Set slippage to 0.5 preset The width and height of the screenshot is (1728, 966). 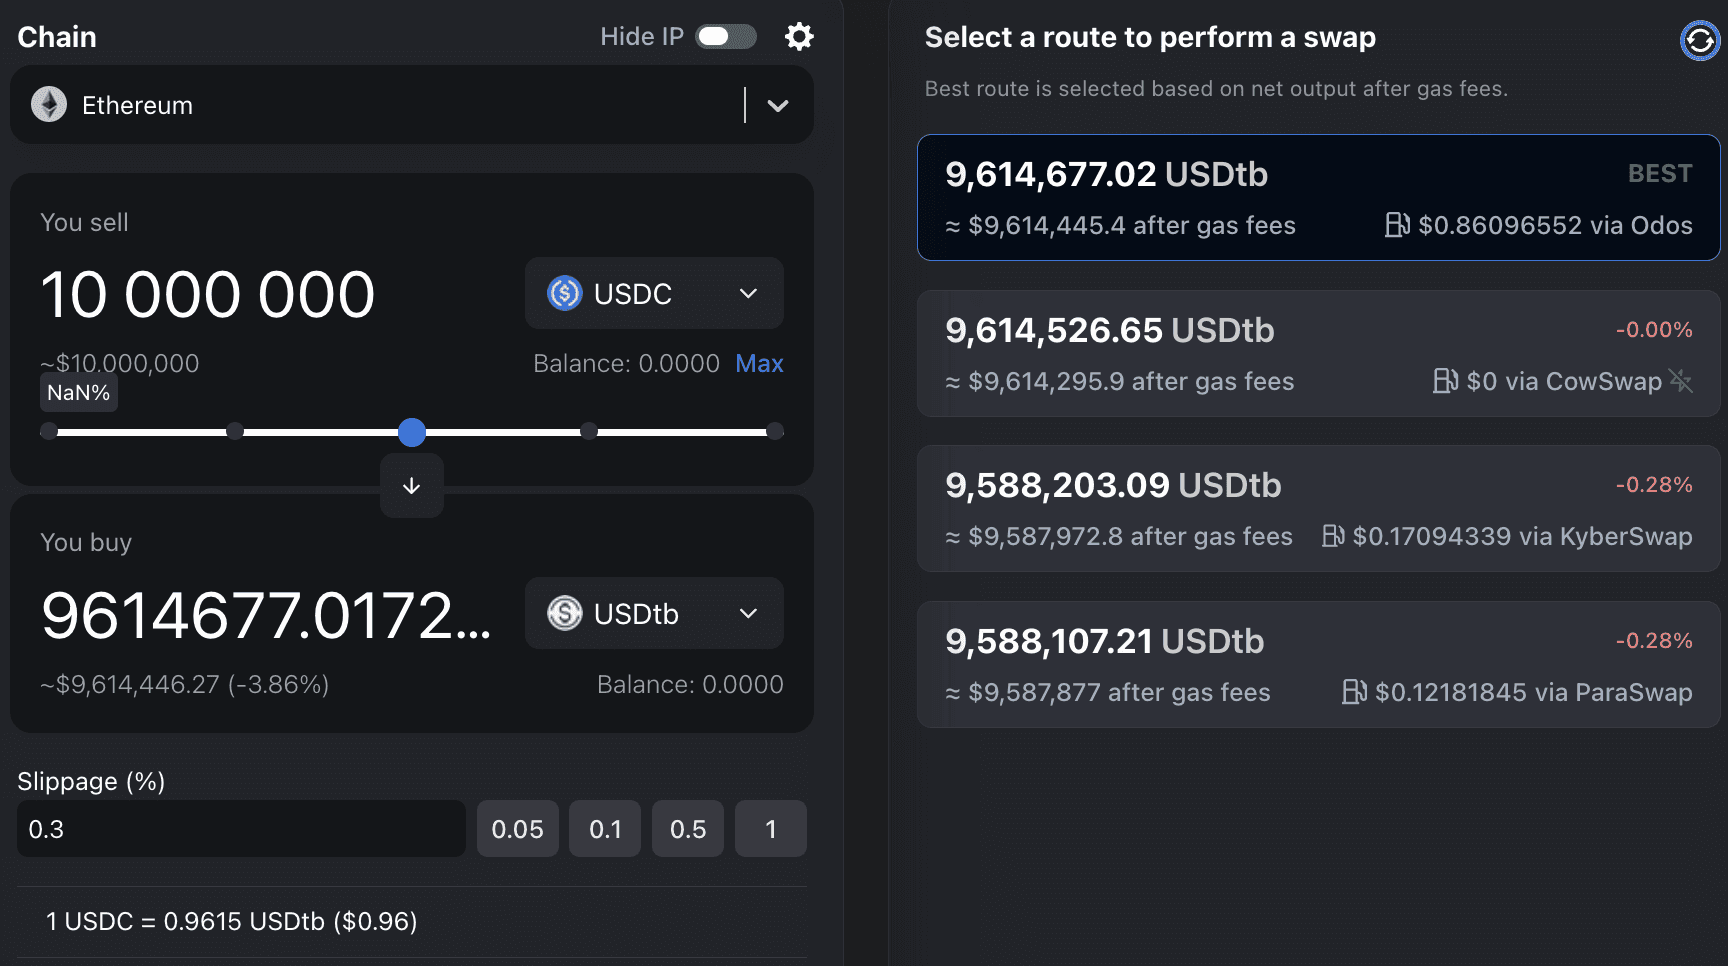coord(687,829)
